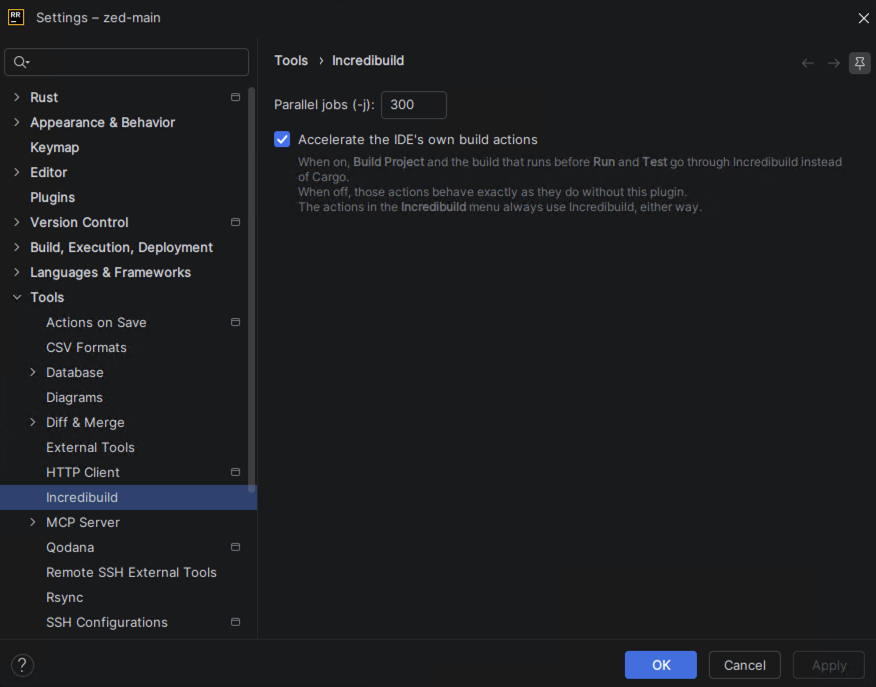The height and width of the screenshot is (687, 876).
Task: Open the Plugins settings page
Action: click(x=53, y=197)
